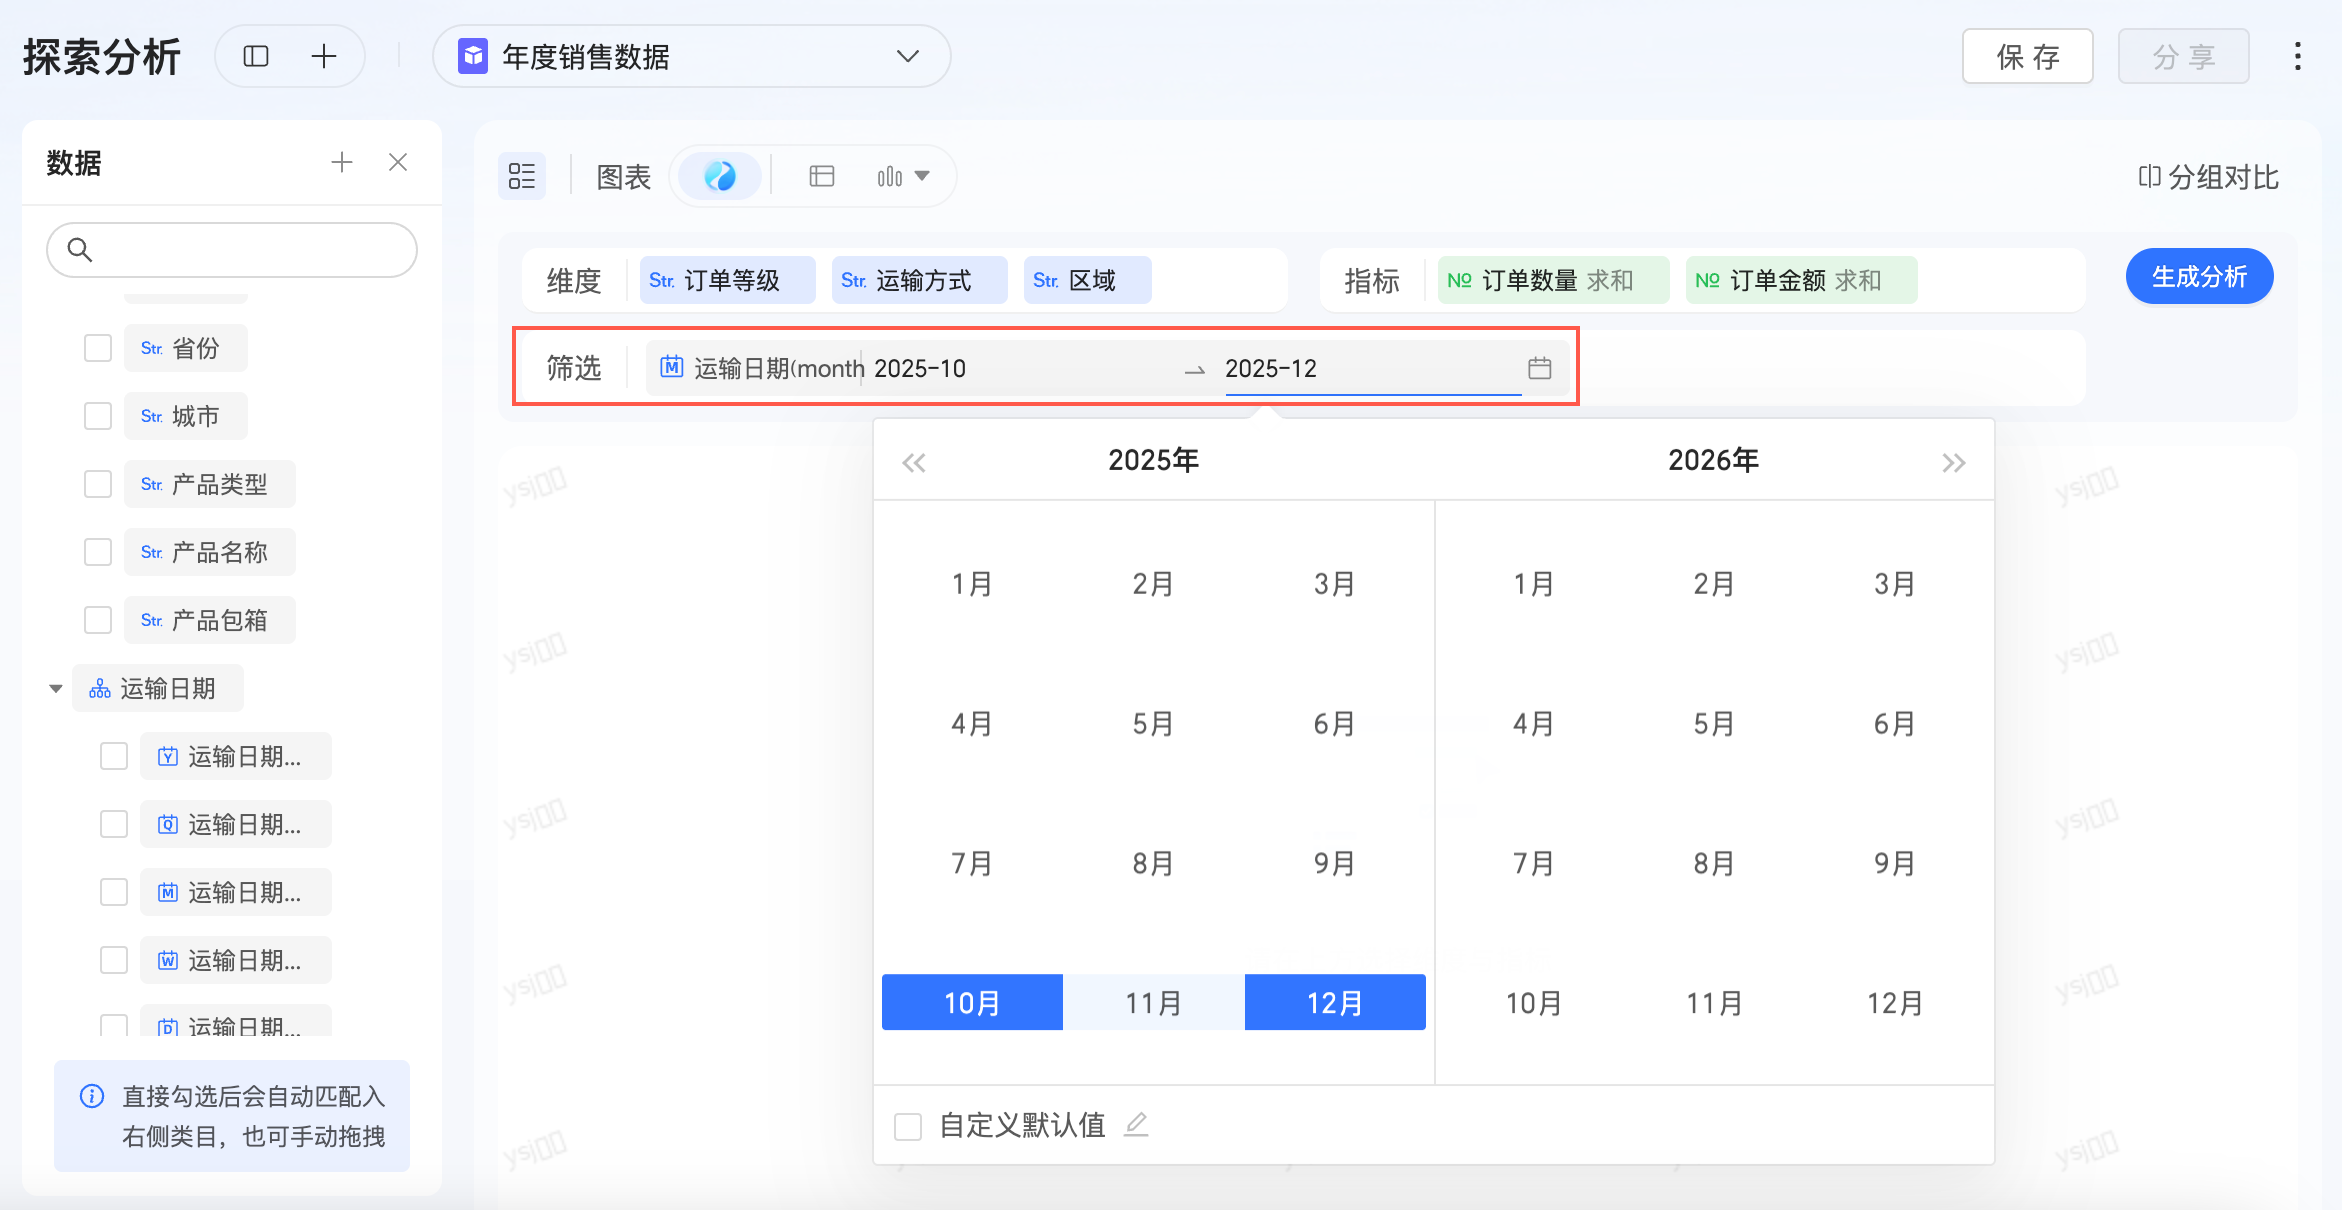The image size is (2342, 1210).
Task: Click the sidebar layout toggle icon
Action: (x=256, y=56)
